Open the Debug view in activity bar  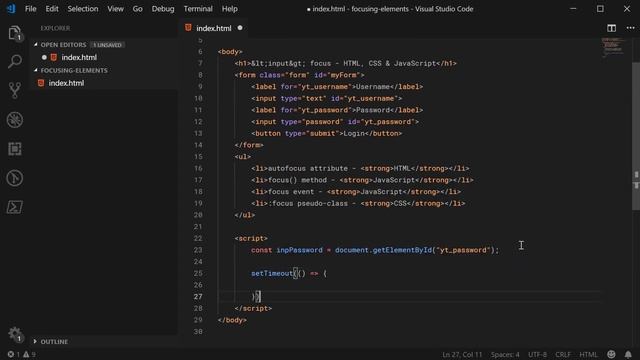(x=14, y=120)
